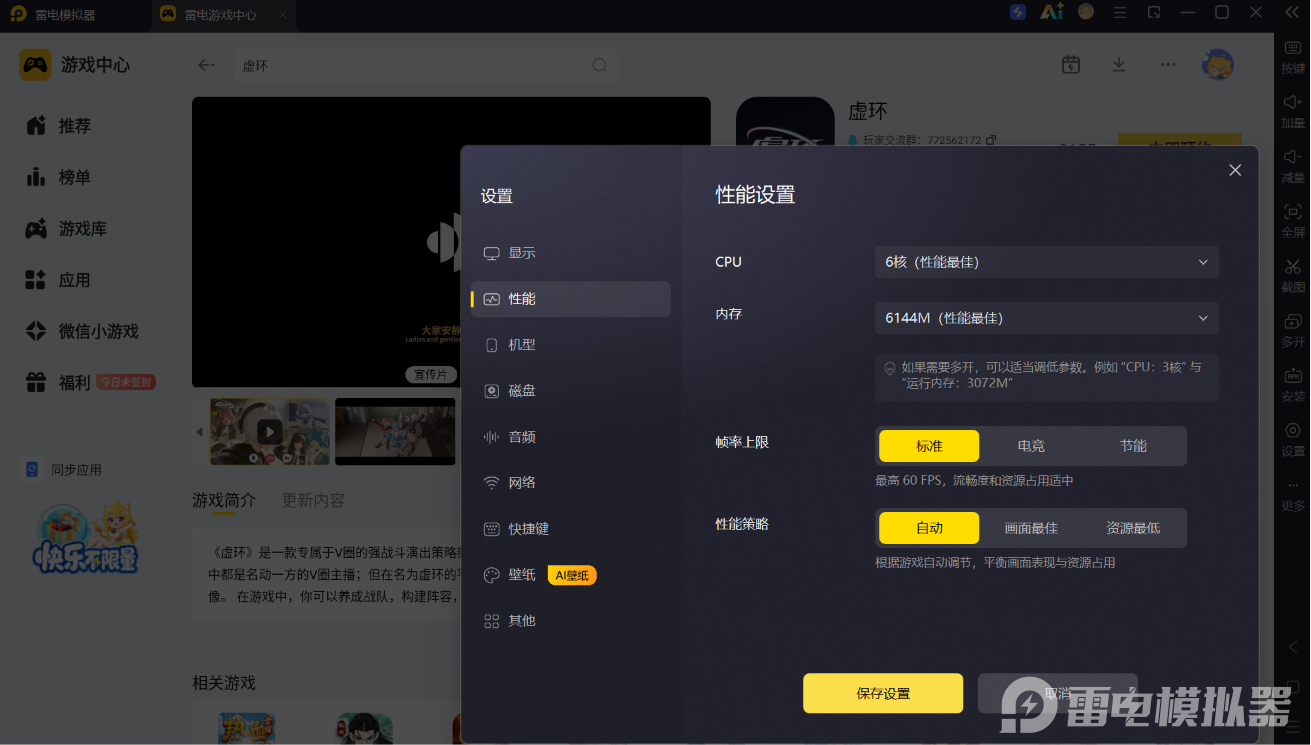Open the CPU cores dropdown
This screenshot has height=745, width=1311.
pos(1047,262)
